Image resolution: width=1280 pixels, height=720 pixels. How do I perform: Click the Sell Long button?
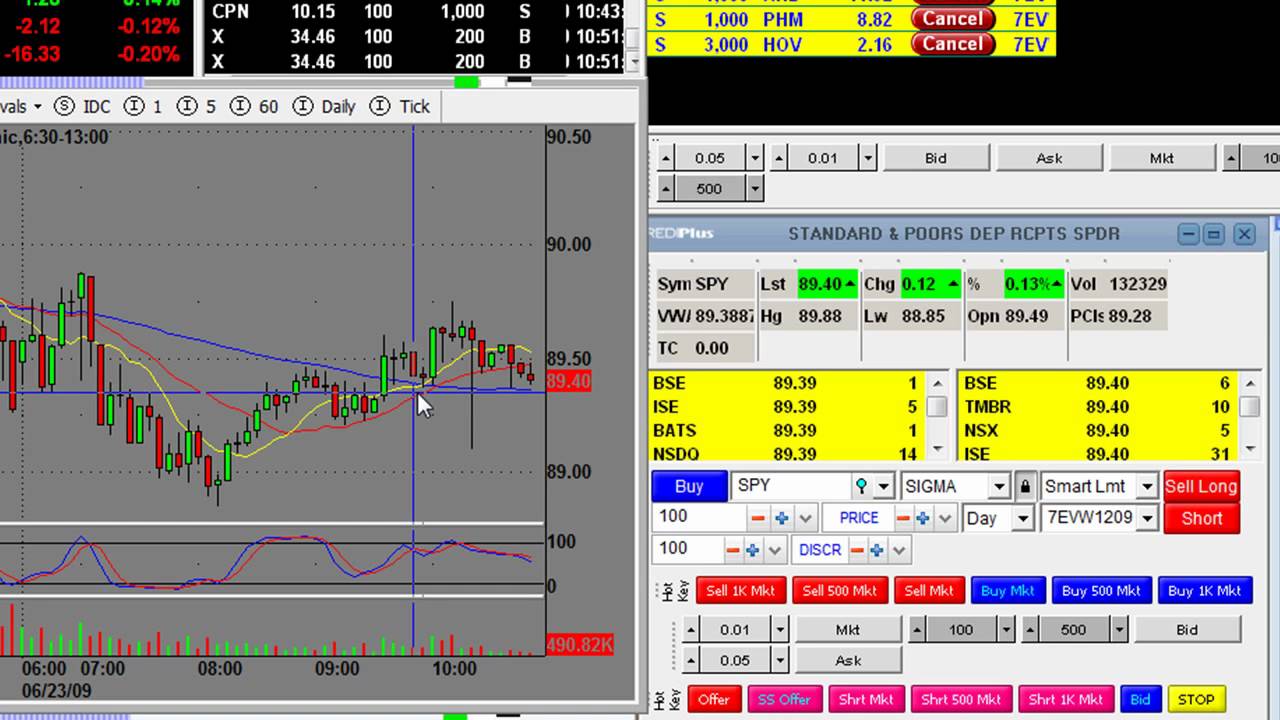click(1201, 486)
